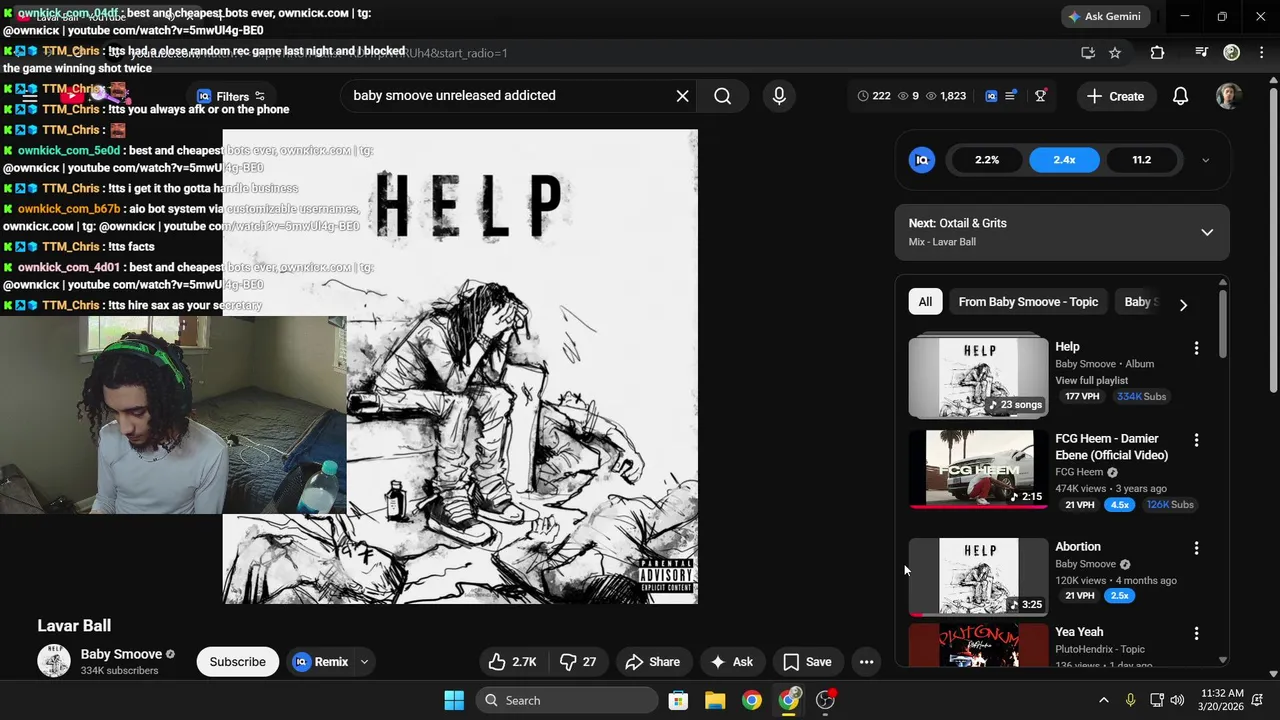Viewport: 1280px width, 720px height.
Task: Click Baby Smoove channel name under video
Action: 121,654
